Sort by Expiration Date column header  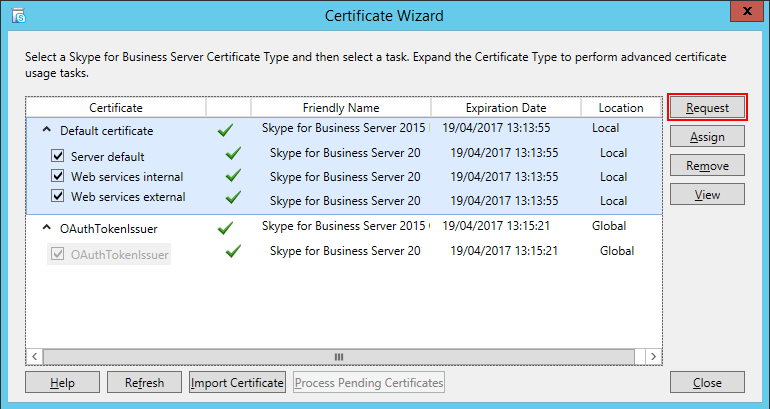[x=506, y=108]
